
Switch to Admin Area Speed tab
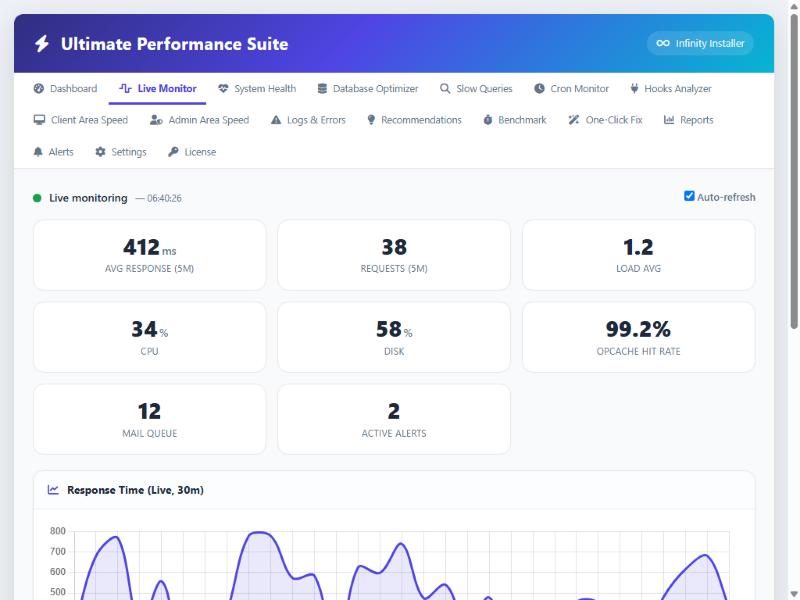[x=199, y=120]
